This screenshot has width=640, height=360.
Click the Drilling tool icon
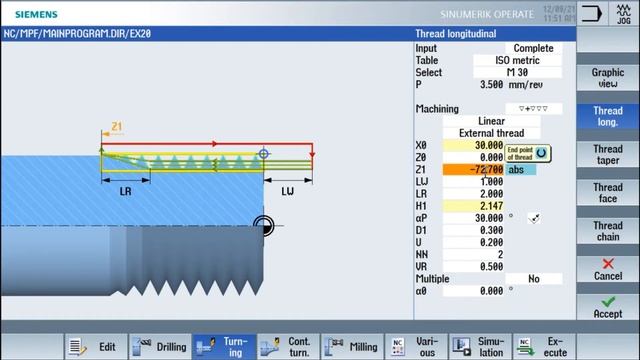point(142,347)
